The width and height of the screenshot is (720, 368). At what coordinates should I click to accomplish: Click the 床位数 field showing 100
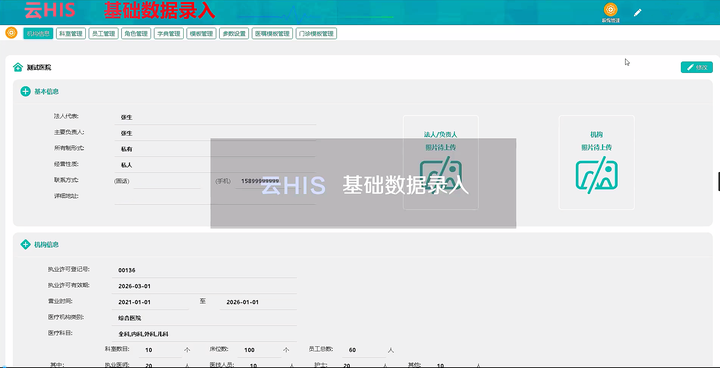coord(259,350)
